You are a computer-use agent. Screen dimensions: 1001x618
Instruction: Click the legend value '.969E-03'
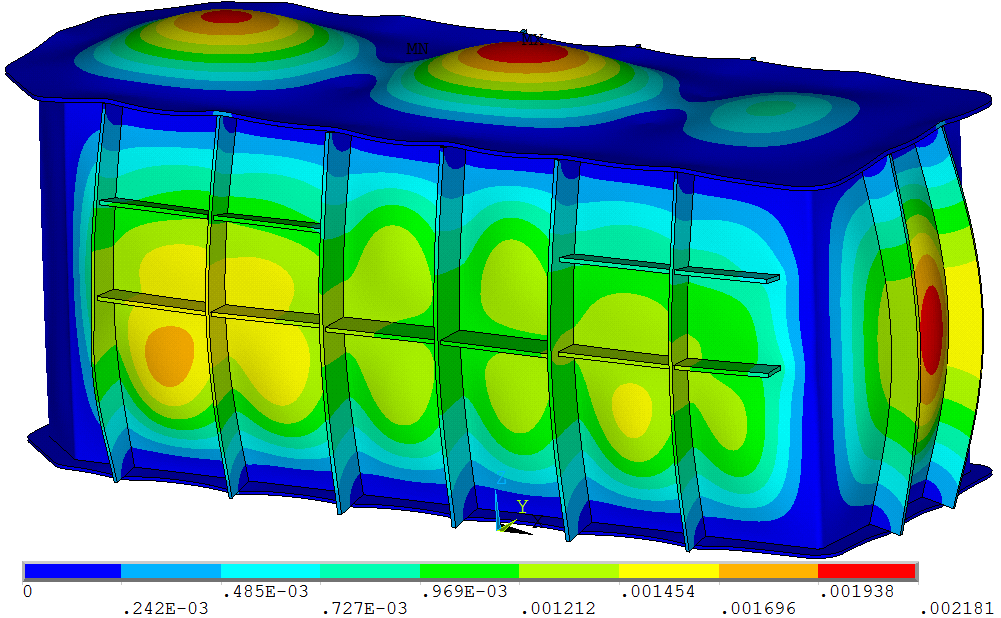click(464, 592)
